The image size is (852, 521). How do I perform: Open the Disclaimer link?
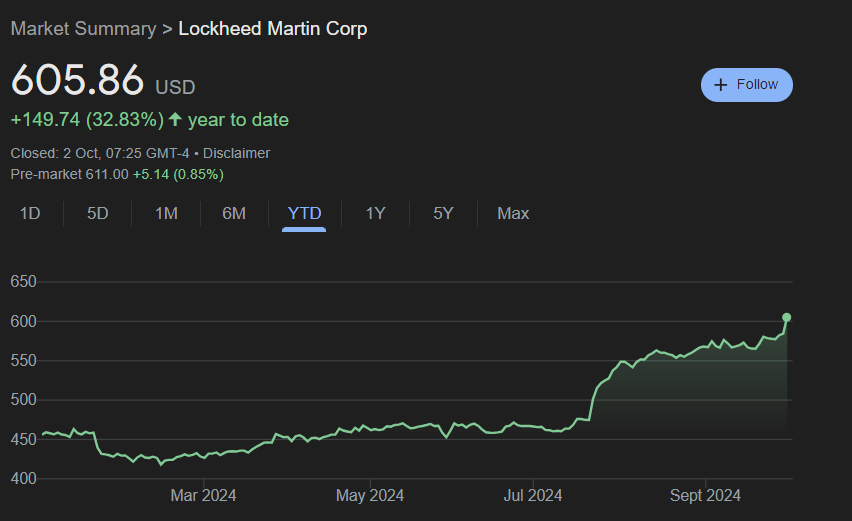click(x=236, y=153)
